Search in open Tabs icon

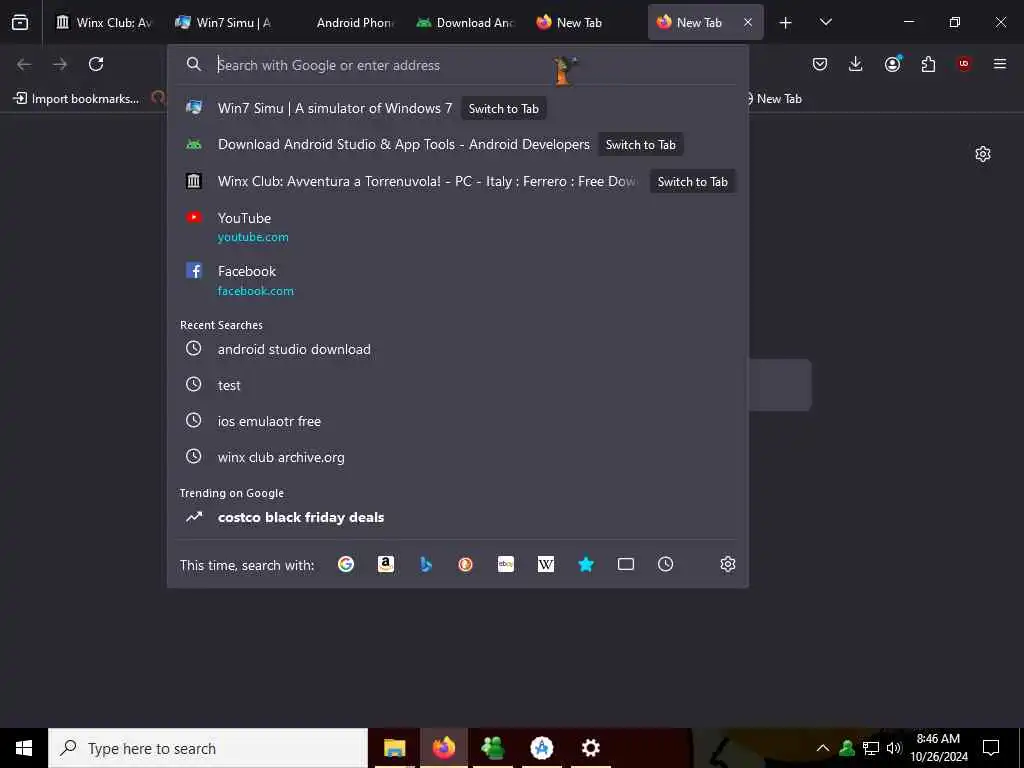626,564
